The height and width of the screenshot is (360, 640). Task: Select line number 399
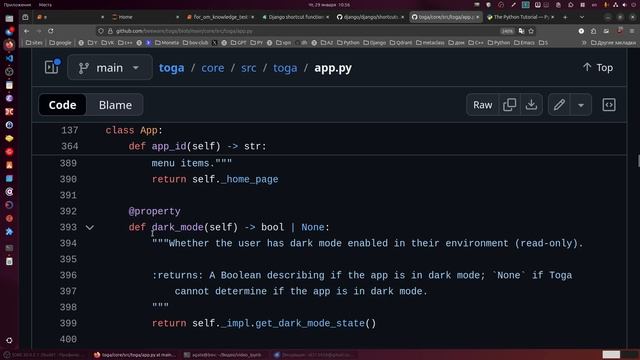(68, 323)
